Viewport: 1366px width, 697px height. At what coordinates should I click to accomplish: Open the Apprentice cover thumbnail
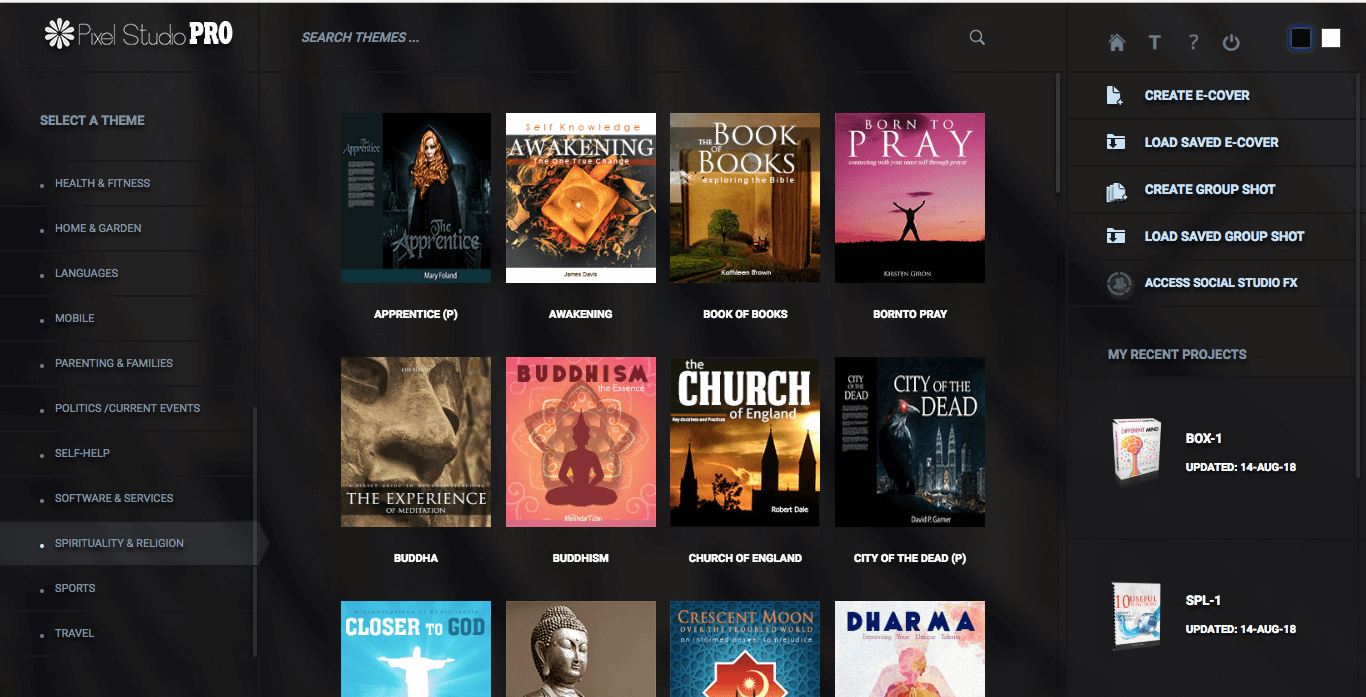pyautogui.click(x=416, y=198)
